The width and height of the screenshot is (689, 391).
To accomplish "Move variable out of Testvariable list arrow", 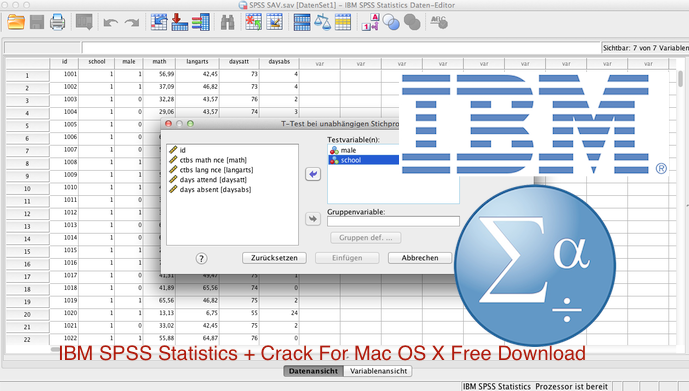I will point(313,174).
